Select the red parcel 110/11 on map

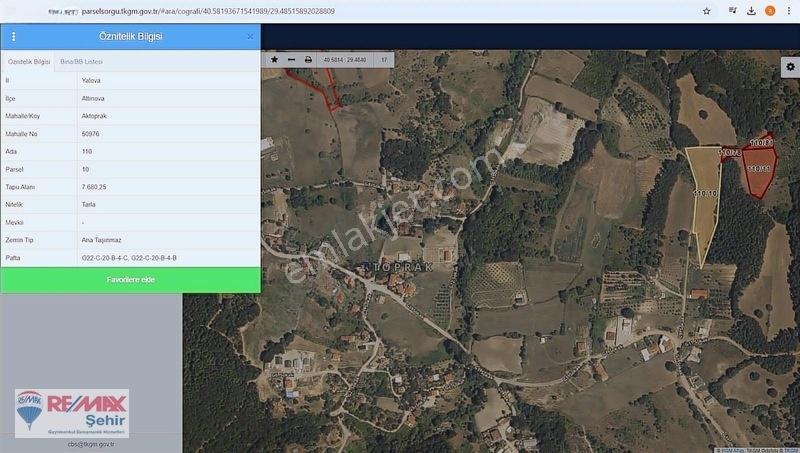pos(759,171)
